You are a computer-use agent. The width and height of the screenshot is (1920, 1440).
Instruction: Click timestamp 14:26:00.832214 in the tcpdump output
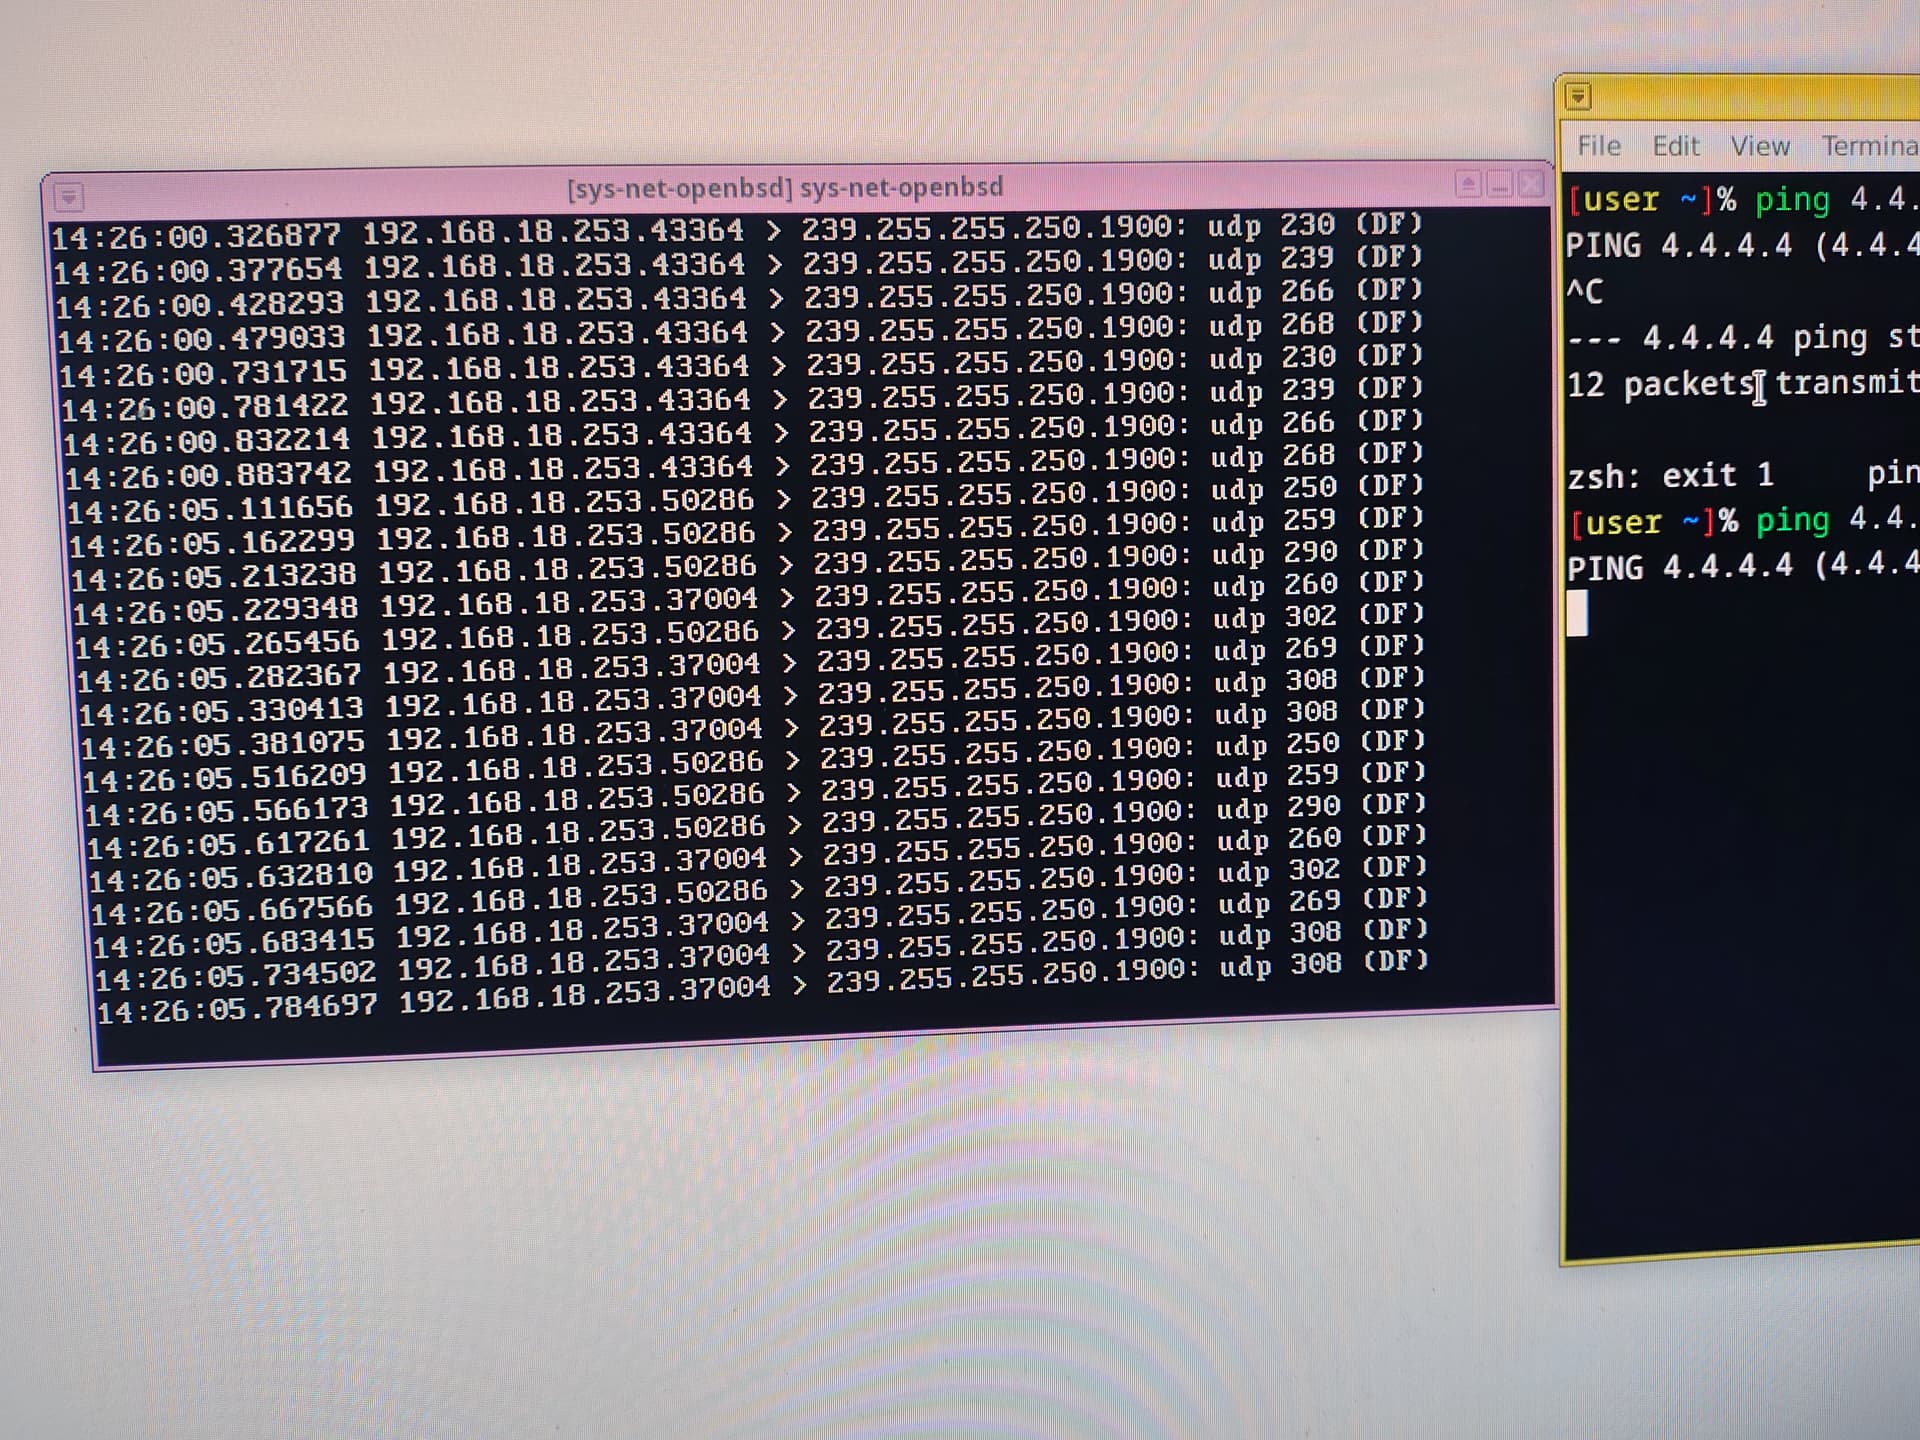tap(208, 441)
